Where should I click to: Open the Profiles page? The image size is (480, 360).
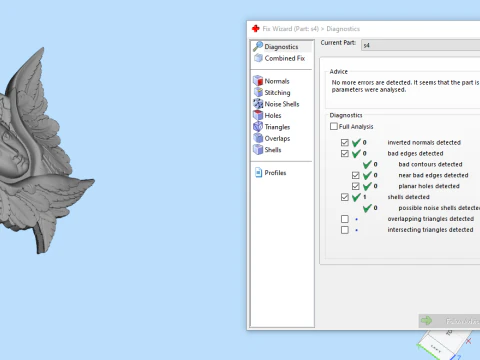pyautogui.click(x=275, y=173)
